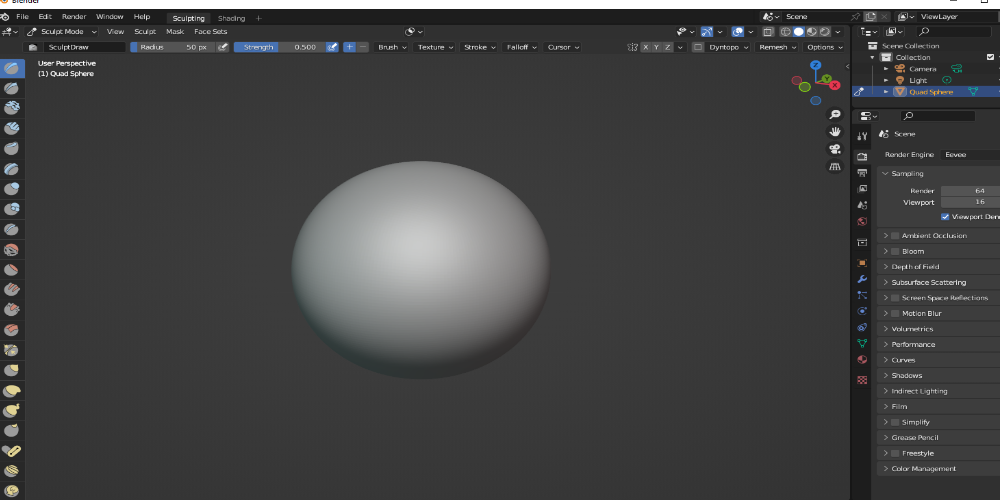Click the add direction plus button

(349, 47)
